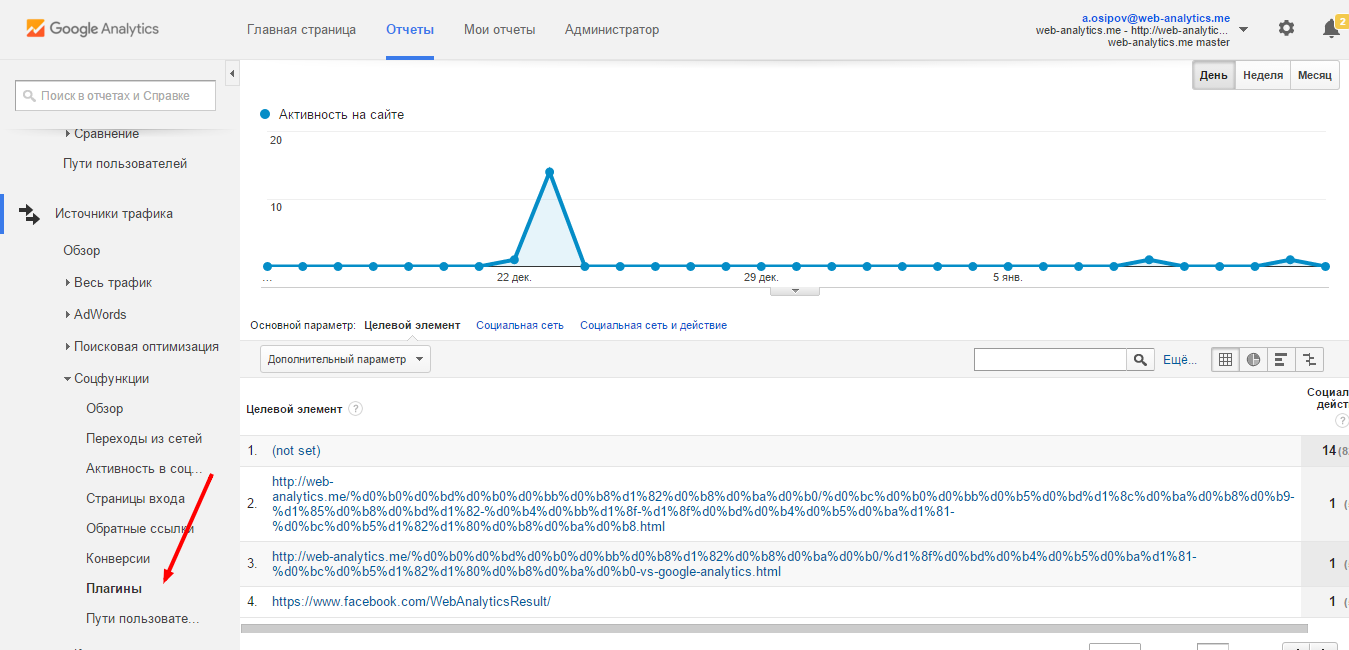Open the top-level Обзор under Источники трафика
The height and width of the screenshot is (650, 1349).
pyautogui.click(x=82, y=251)
